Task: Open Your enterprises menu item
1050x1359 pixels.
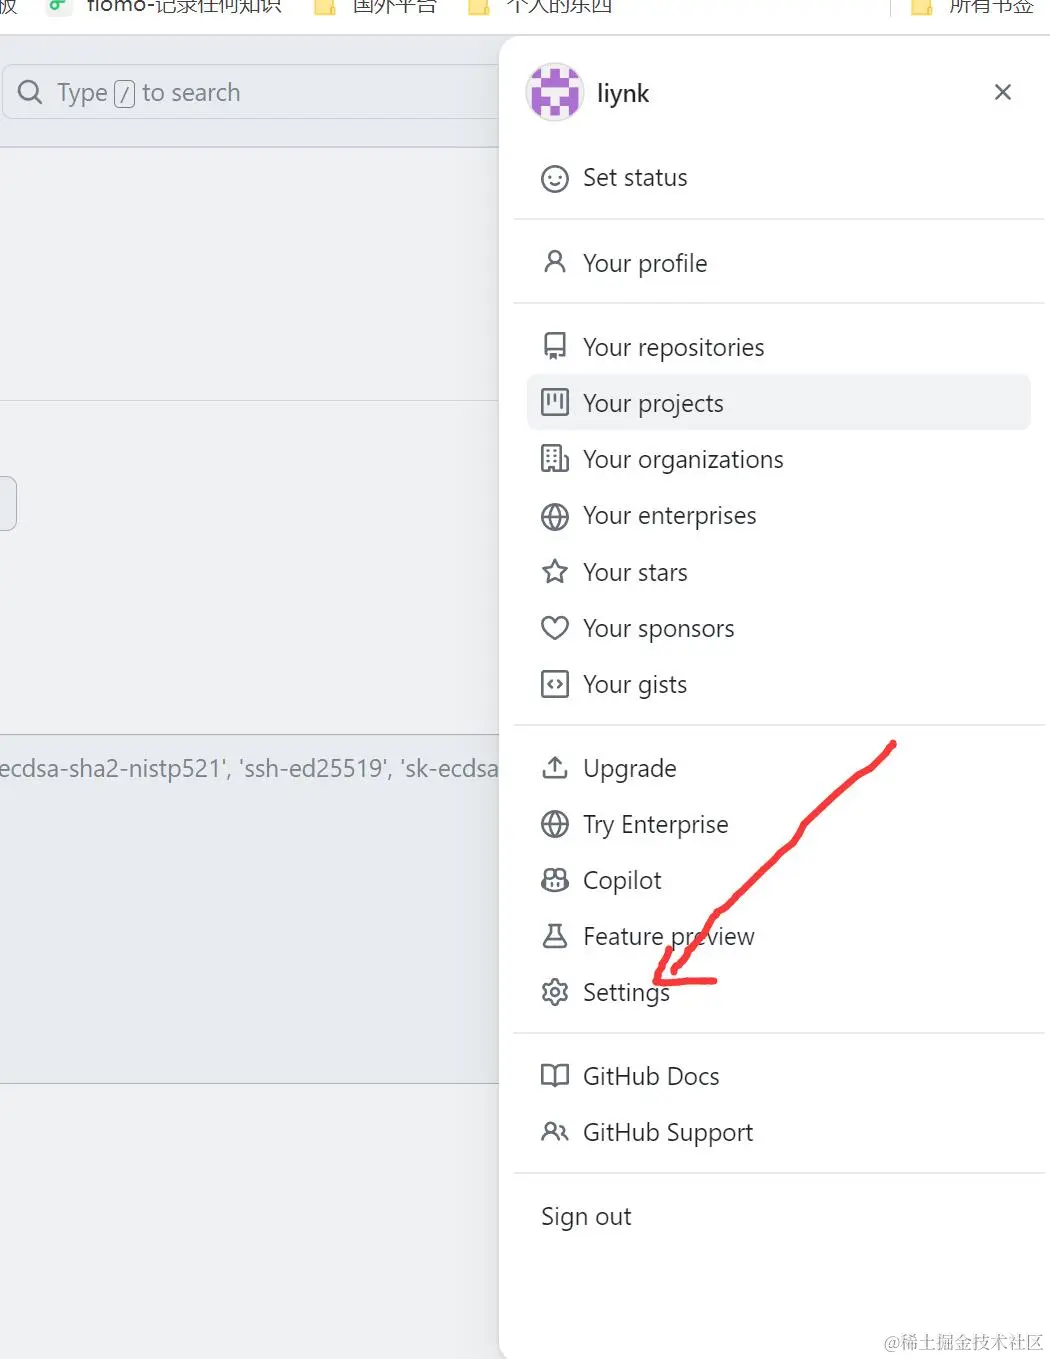Action: coord(669,516)
